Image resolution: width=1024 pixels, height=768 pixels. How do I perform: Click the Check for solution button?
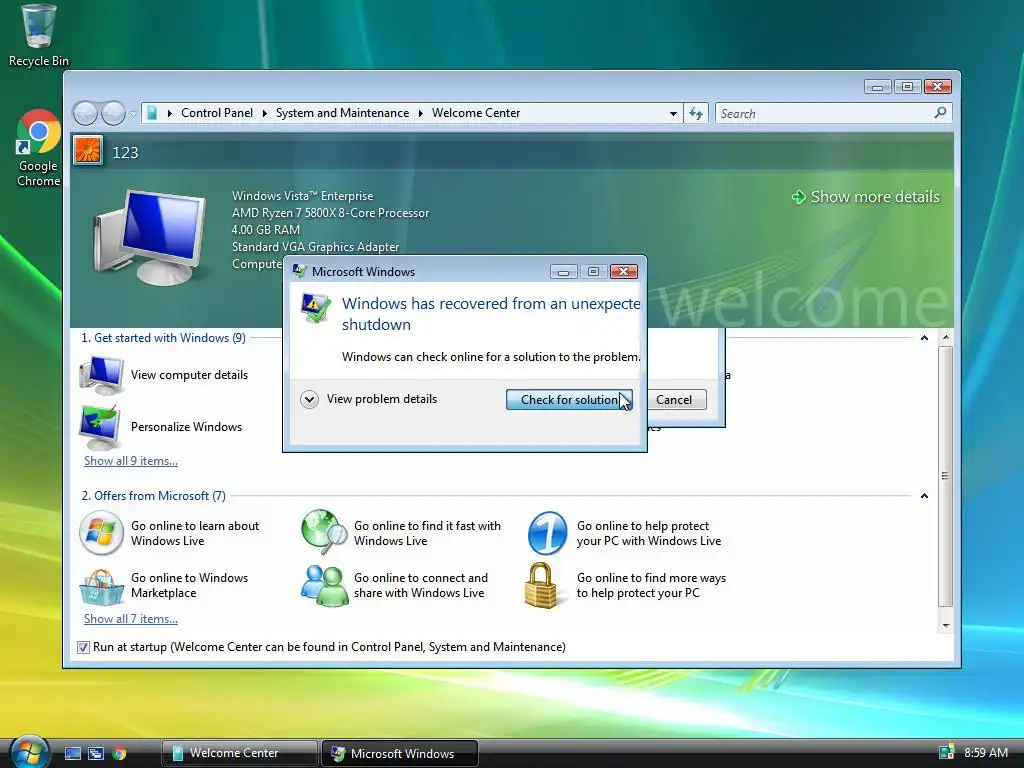(569, 400)
